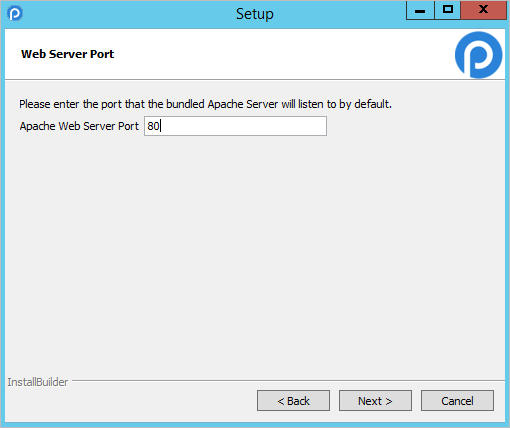
Task: Go back using the < Back button
Action: click(293, 401)
